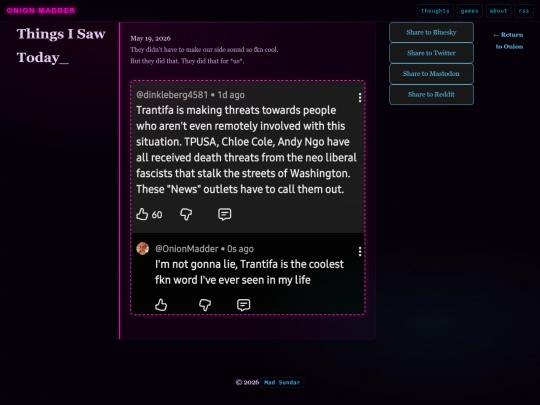Click the @dinkleberg4581 username

click(x=172, y=95)
